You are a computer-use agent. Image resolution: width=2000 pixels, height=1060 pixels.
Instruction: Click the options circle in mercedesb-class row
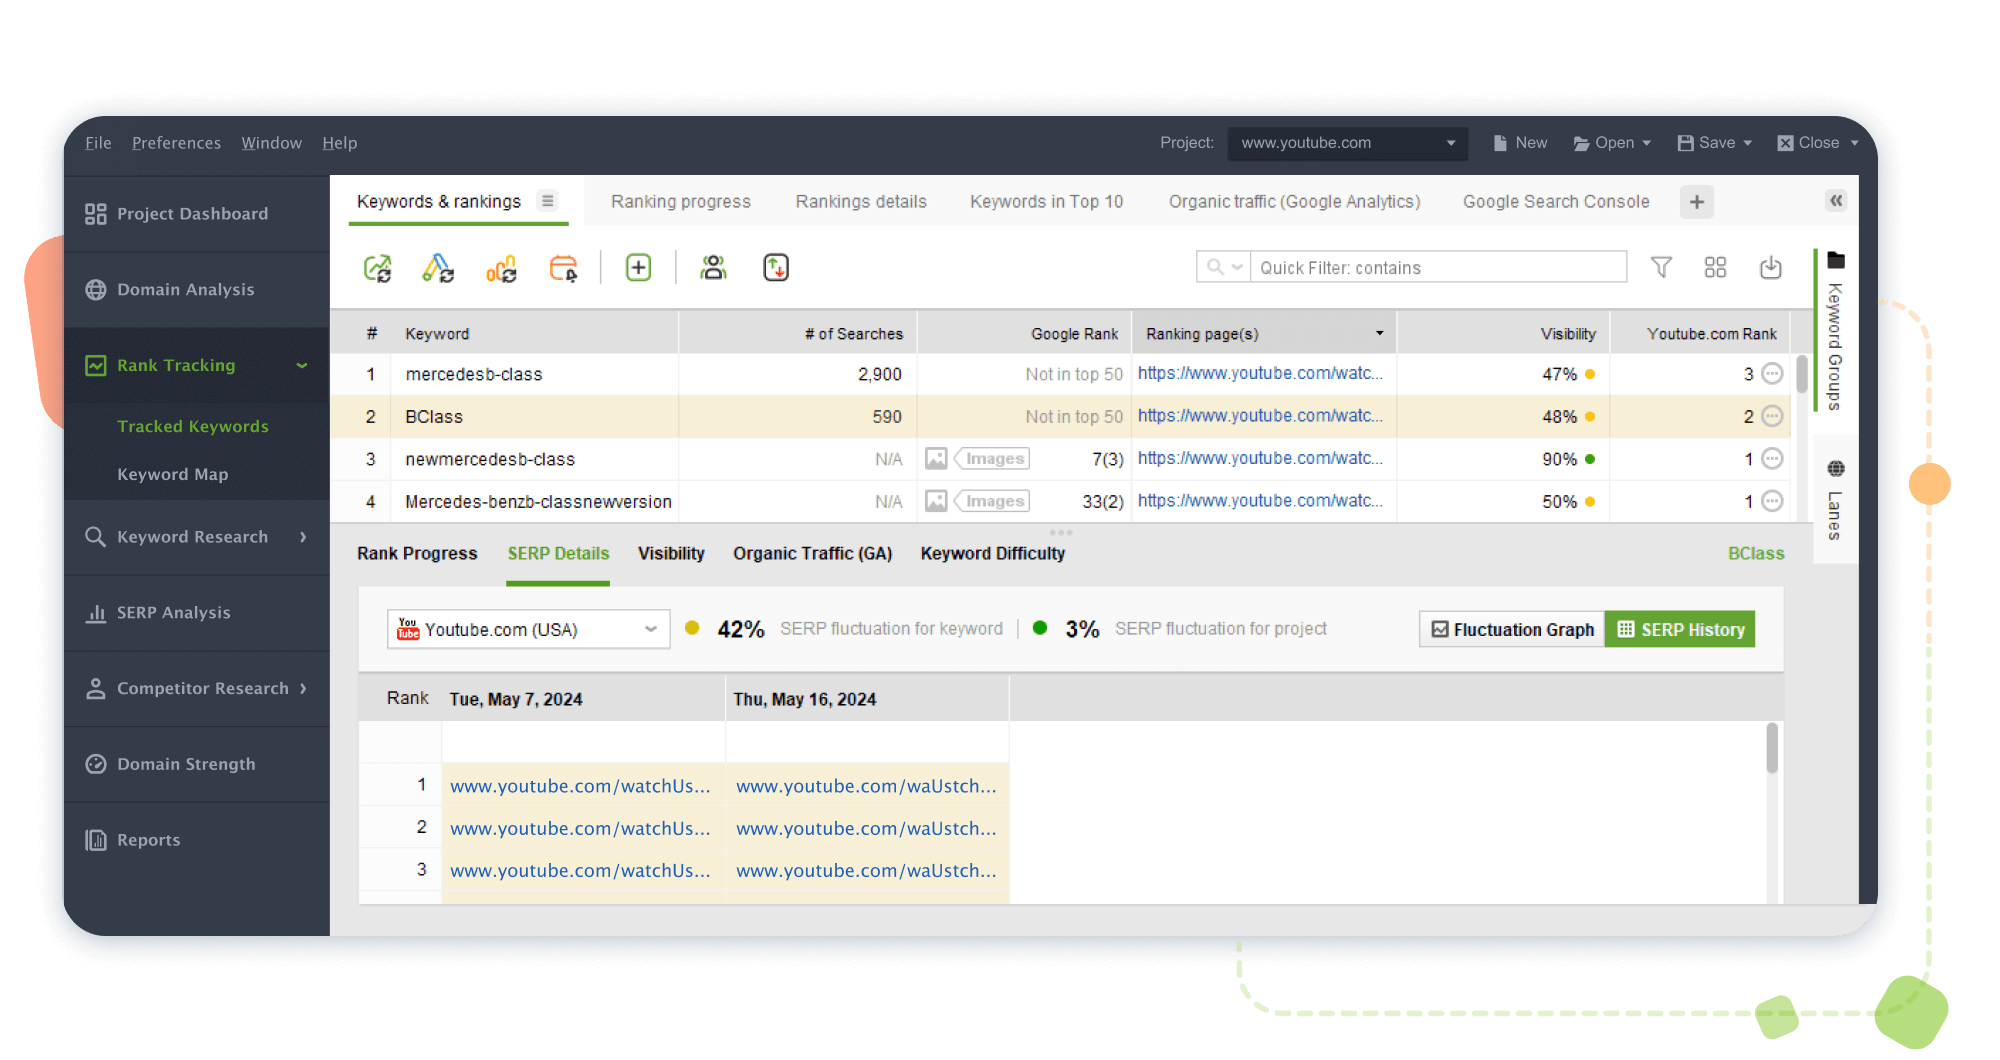[1772, 374]
